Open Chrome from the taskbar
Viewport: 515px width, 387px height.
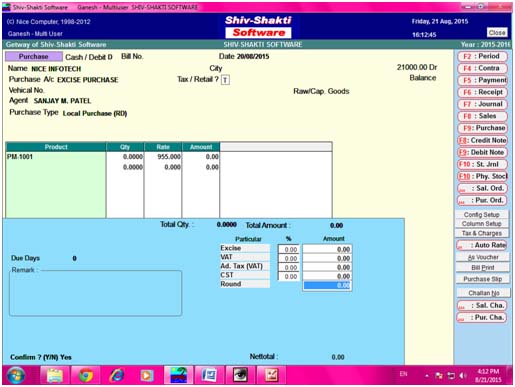tap(86, 375)
